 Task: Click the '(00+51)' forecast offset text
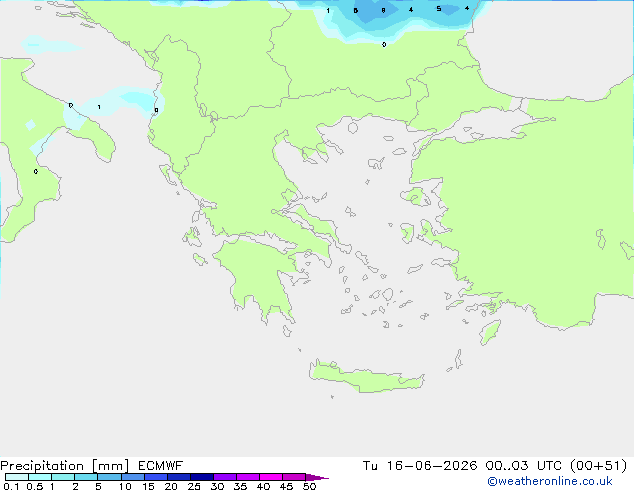599,466
